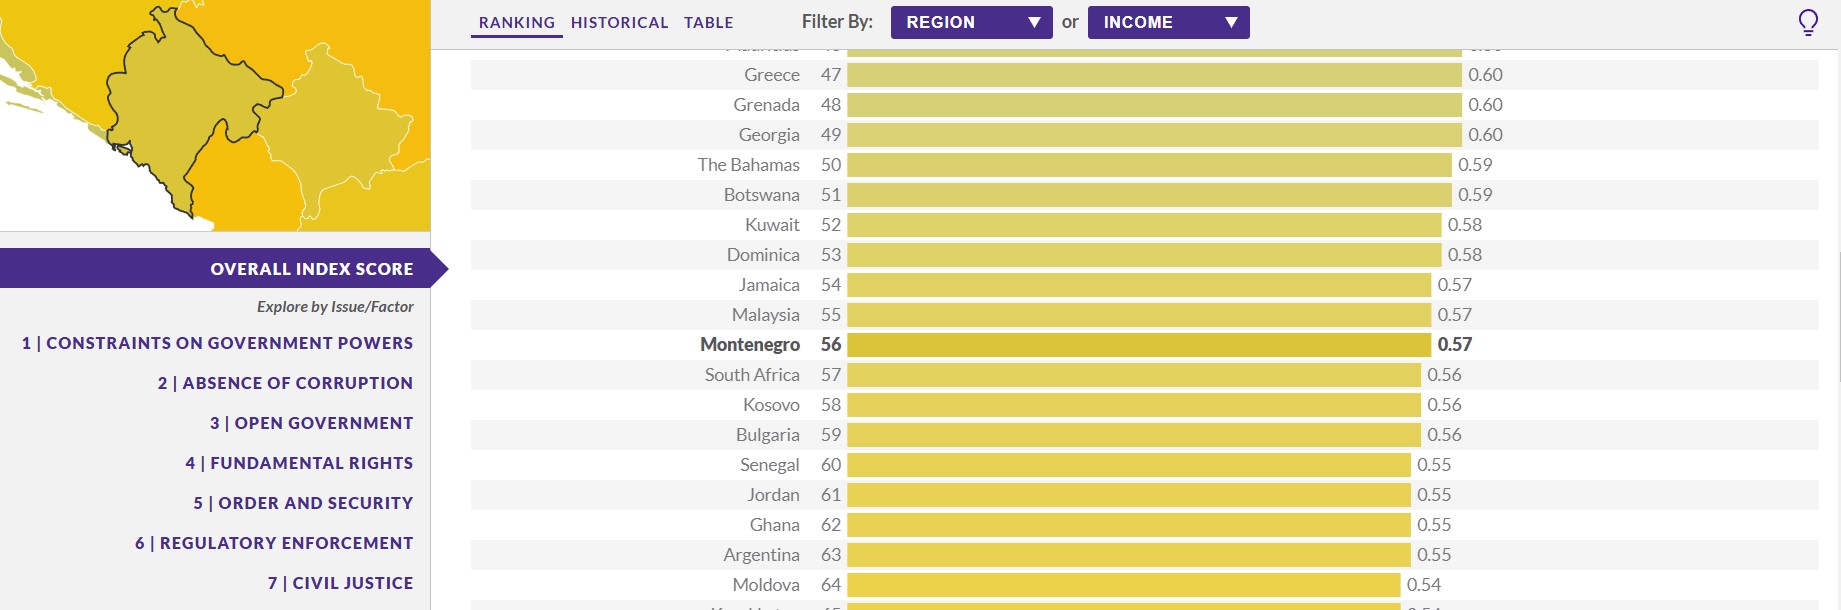1841x610 pixels.
Task: Click the lightbulb insights icon
Action: point(1808,22)
